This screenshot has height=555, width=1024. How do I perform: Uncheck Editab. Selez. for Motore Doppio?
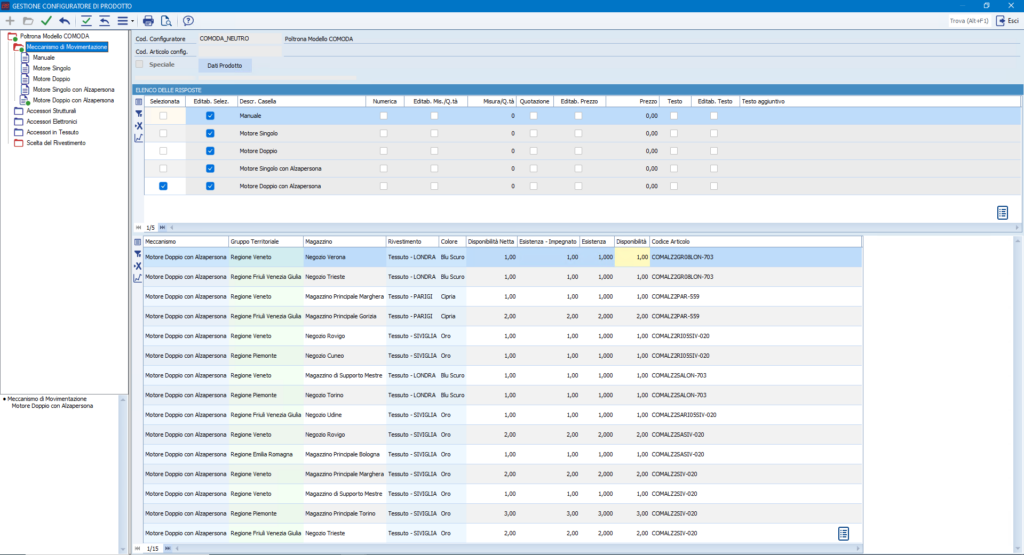tap(210, 151)
